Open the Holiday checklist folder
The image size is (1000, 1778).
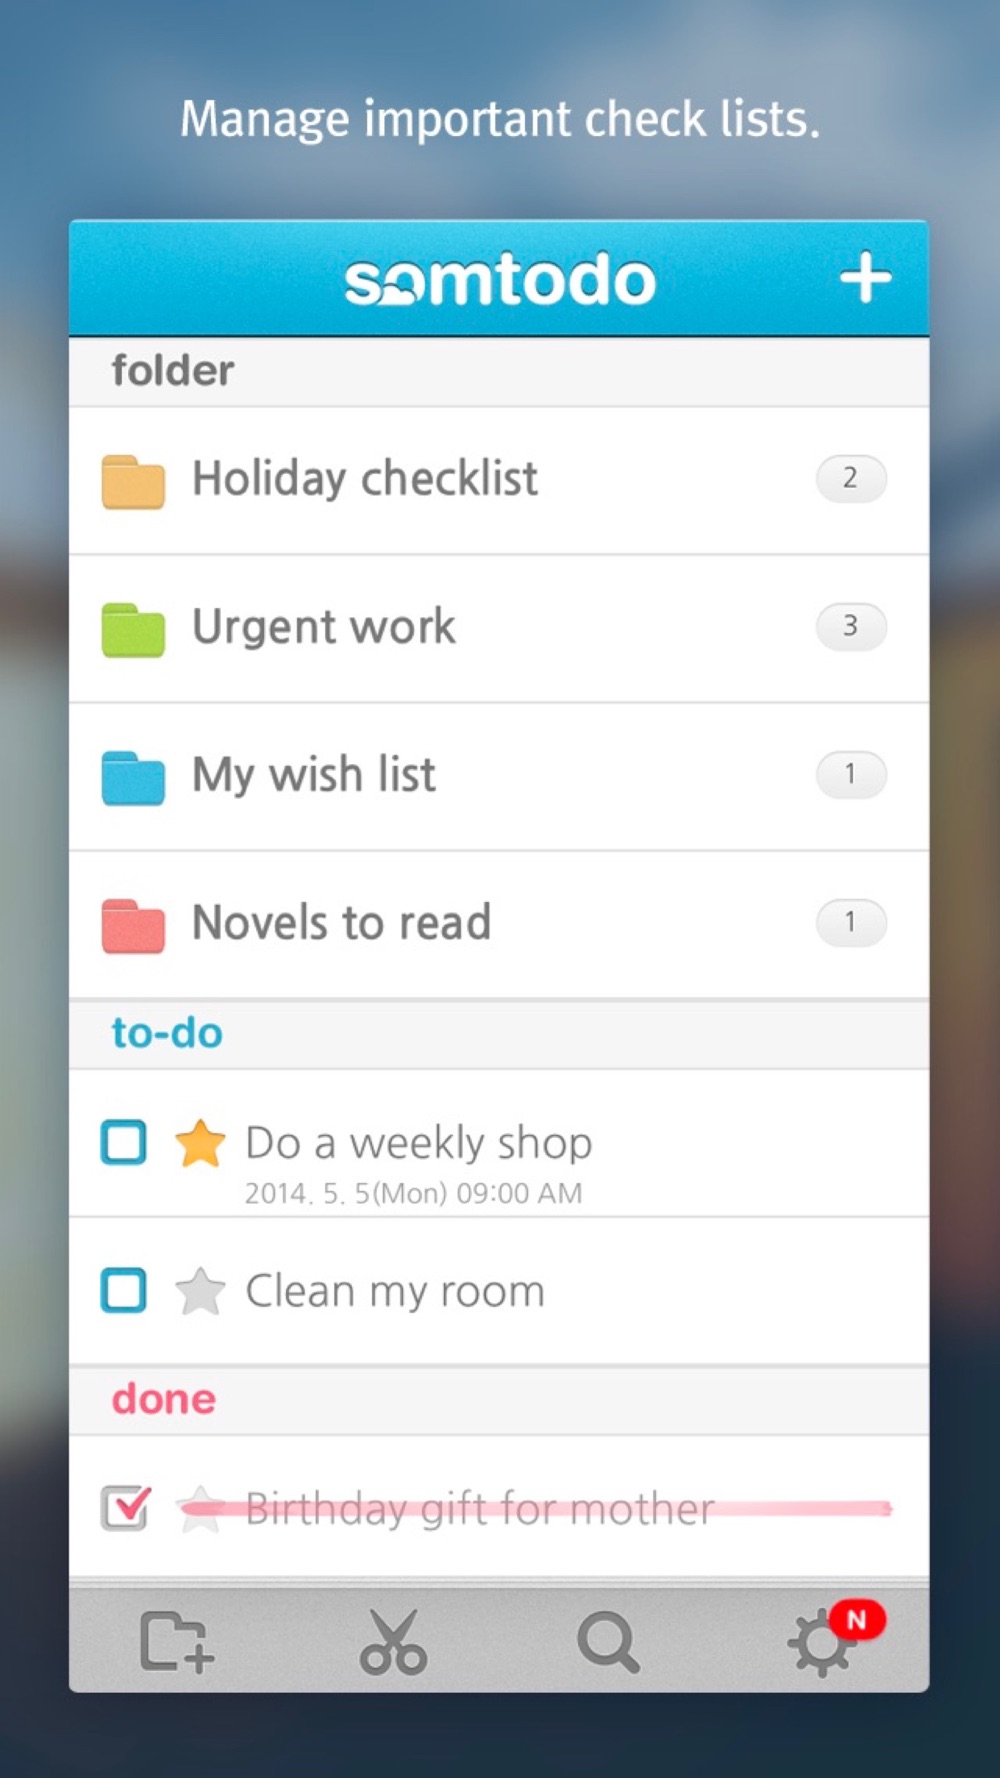tap(366, 479)
